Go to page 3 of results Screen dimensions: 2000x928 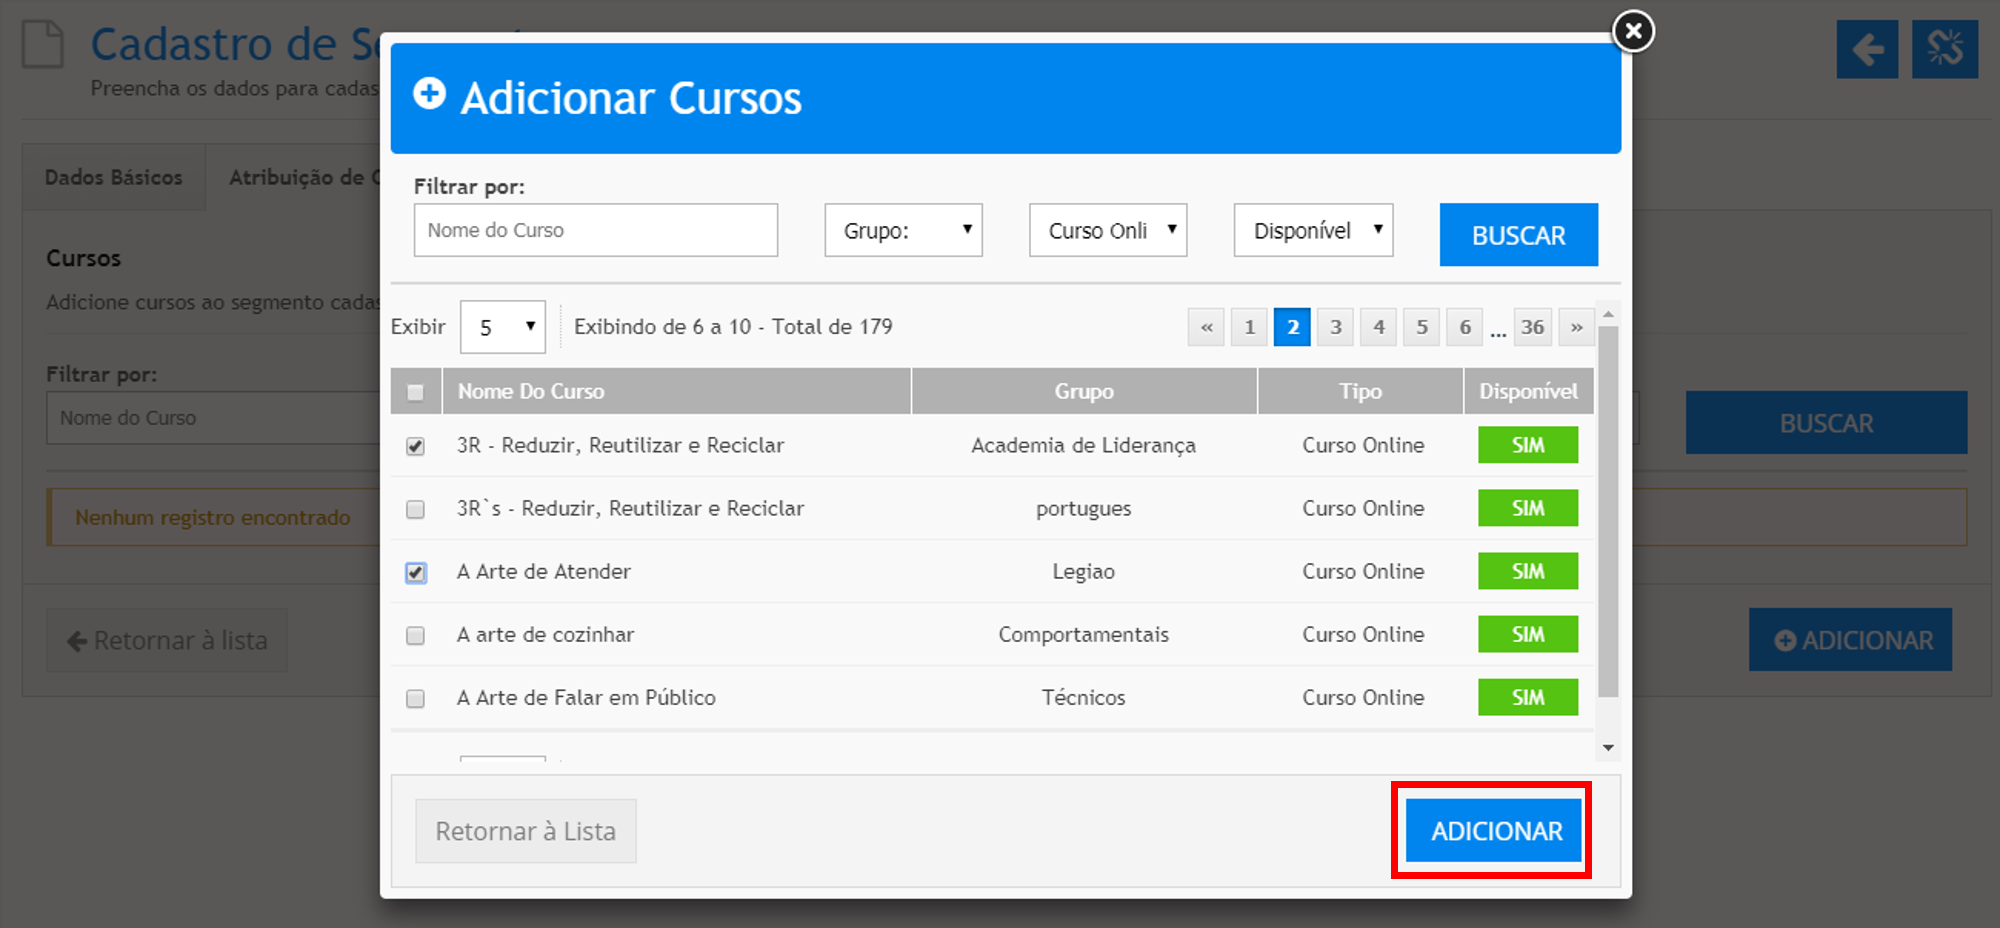1335,327
